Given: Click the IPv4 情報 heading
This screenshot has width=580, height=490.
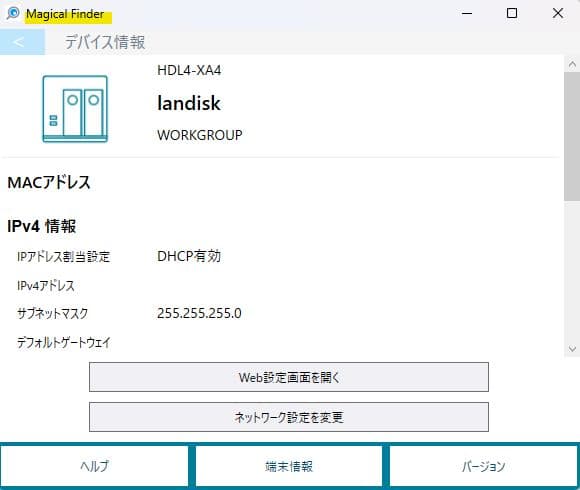Looking at the screenshot, I should [x=41, y=226].
